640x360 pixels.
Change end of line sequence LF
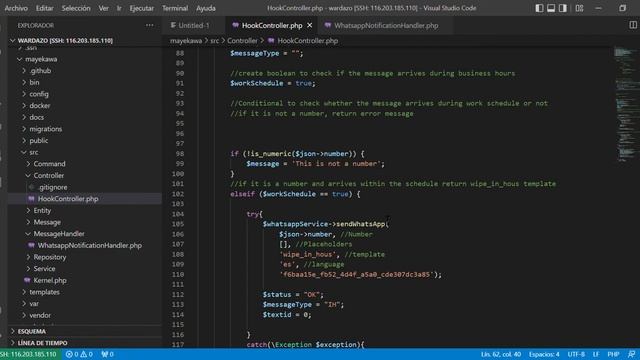pos(596,354)
